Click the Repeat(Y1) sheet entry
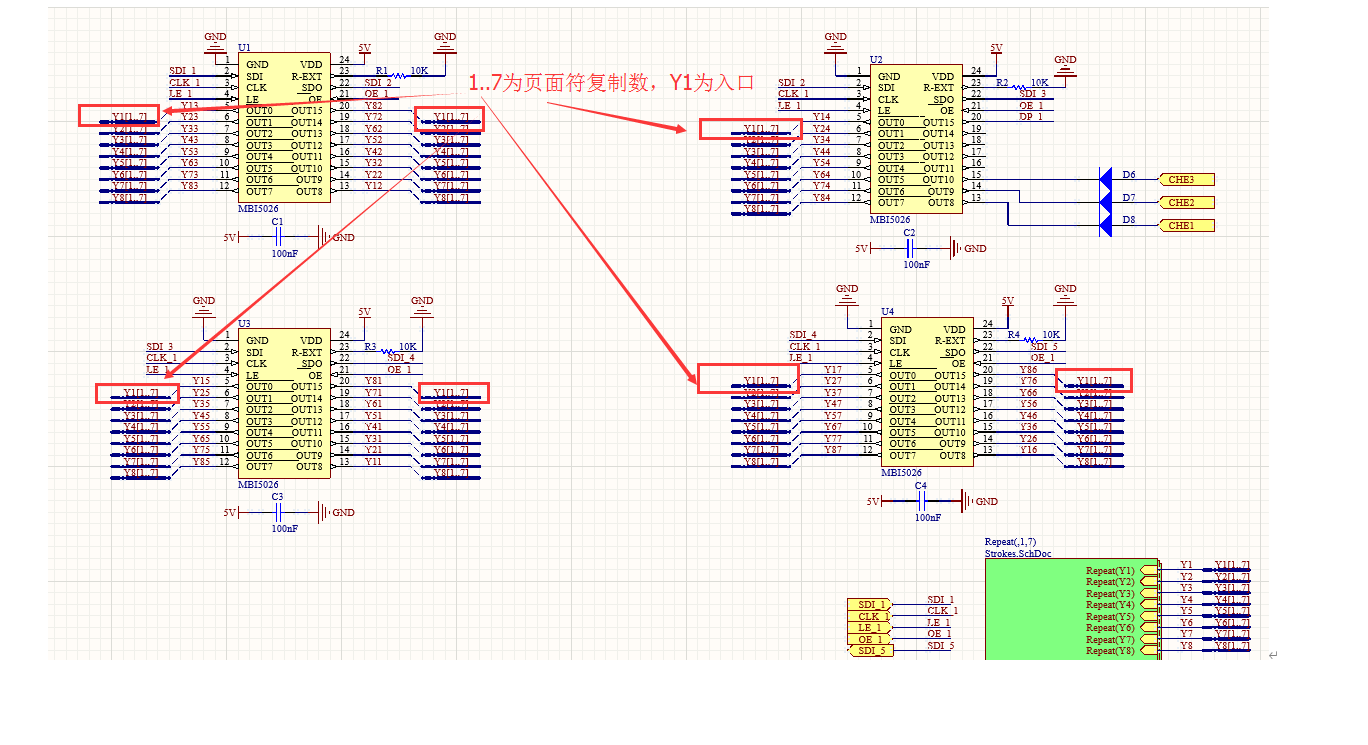This screenshot has height=745, width=1368. point(1120,570)
